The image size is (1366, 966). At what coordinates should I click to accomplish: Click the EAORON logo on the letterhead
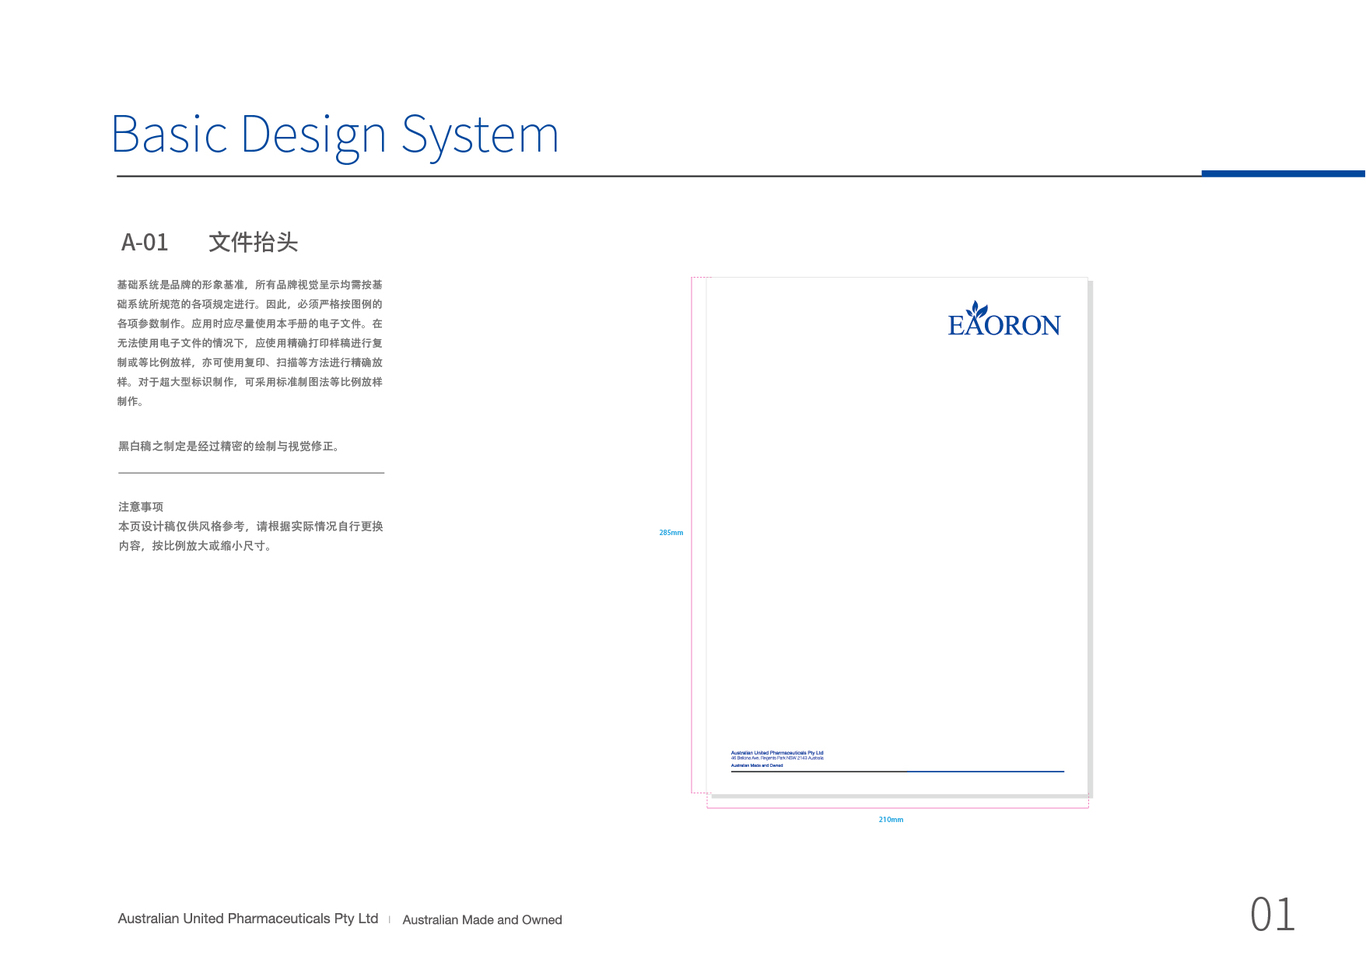[1004, 319]
